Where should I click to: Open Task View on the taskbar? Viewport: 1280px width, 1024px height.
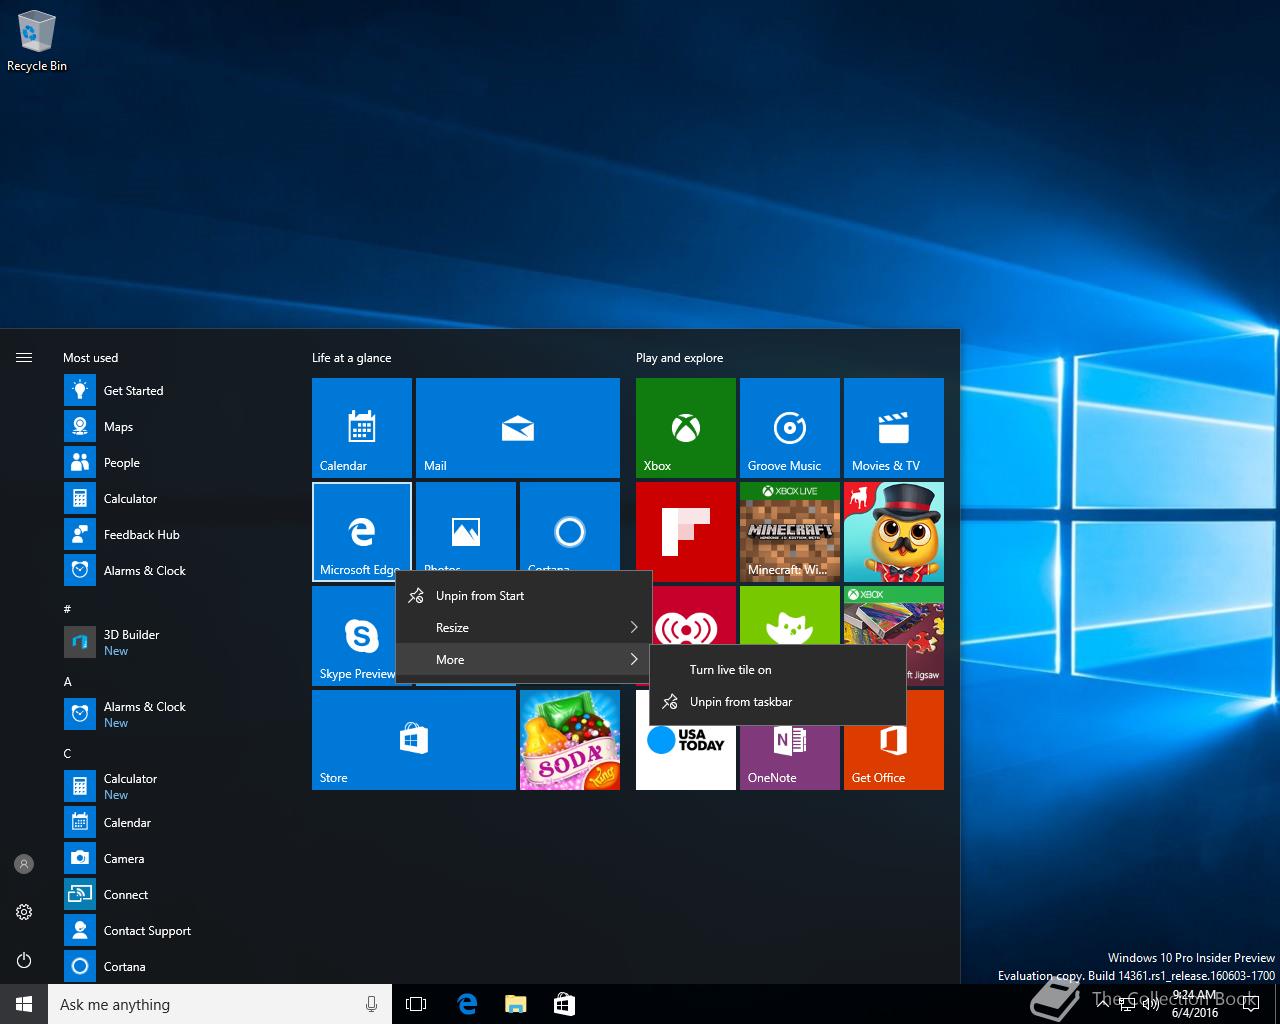pyautogui.click(x=416, y=1004)
